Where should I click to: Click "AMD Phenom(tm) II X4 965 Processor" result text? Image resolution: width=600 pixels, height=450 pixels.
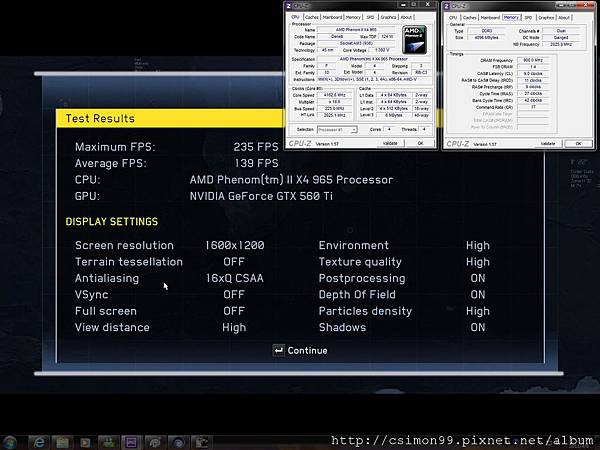[292, 180]
